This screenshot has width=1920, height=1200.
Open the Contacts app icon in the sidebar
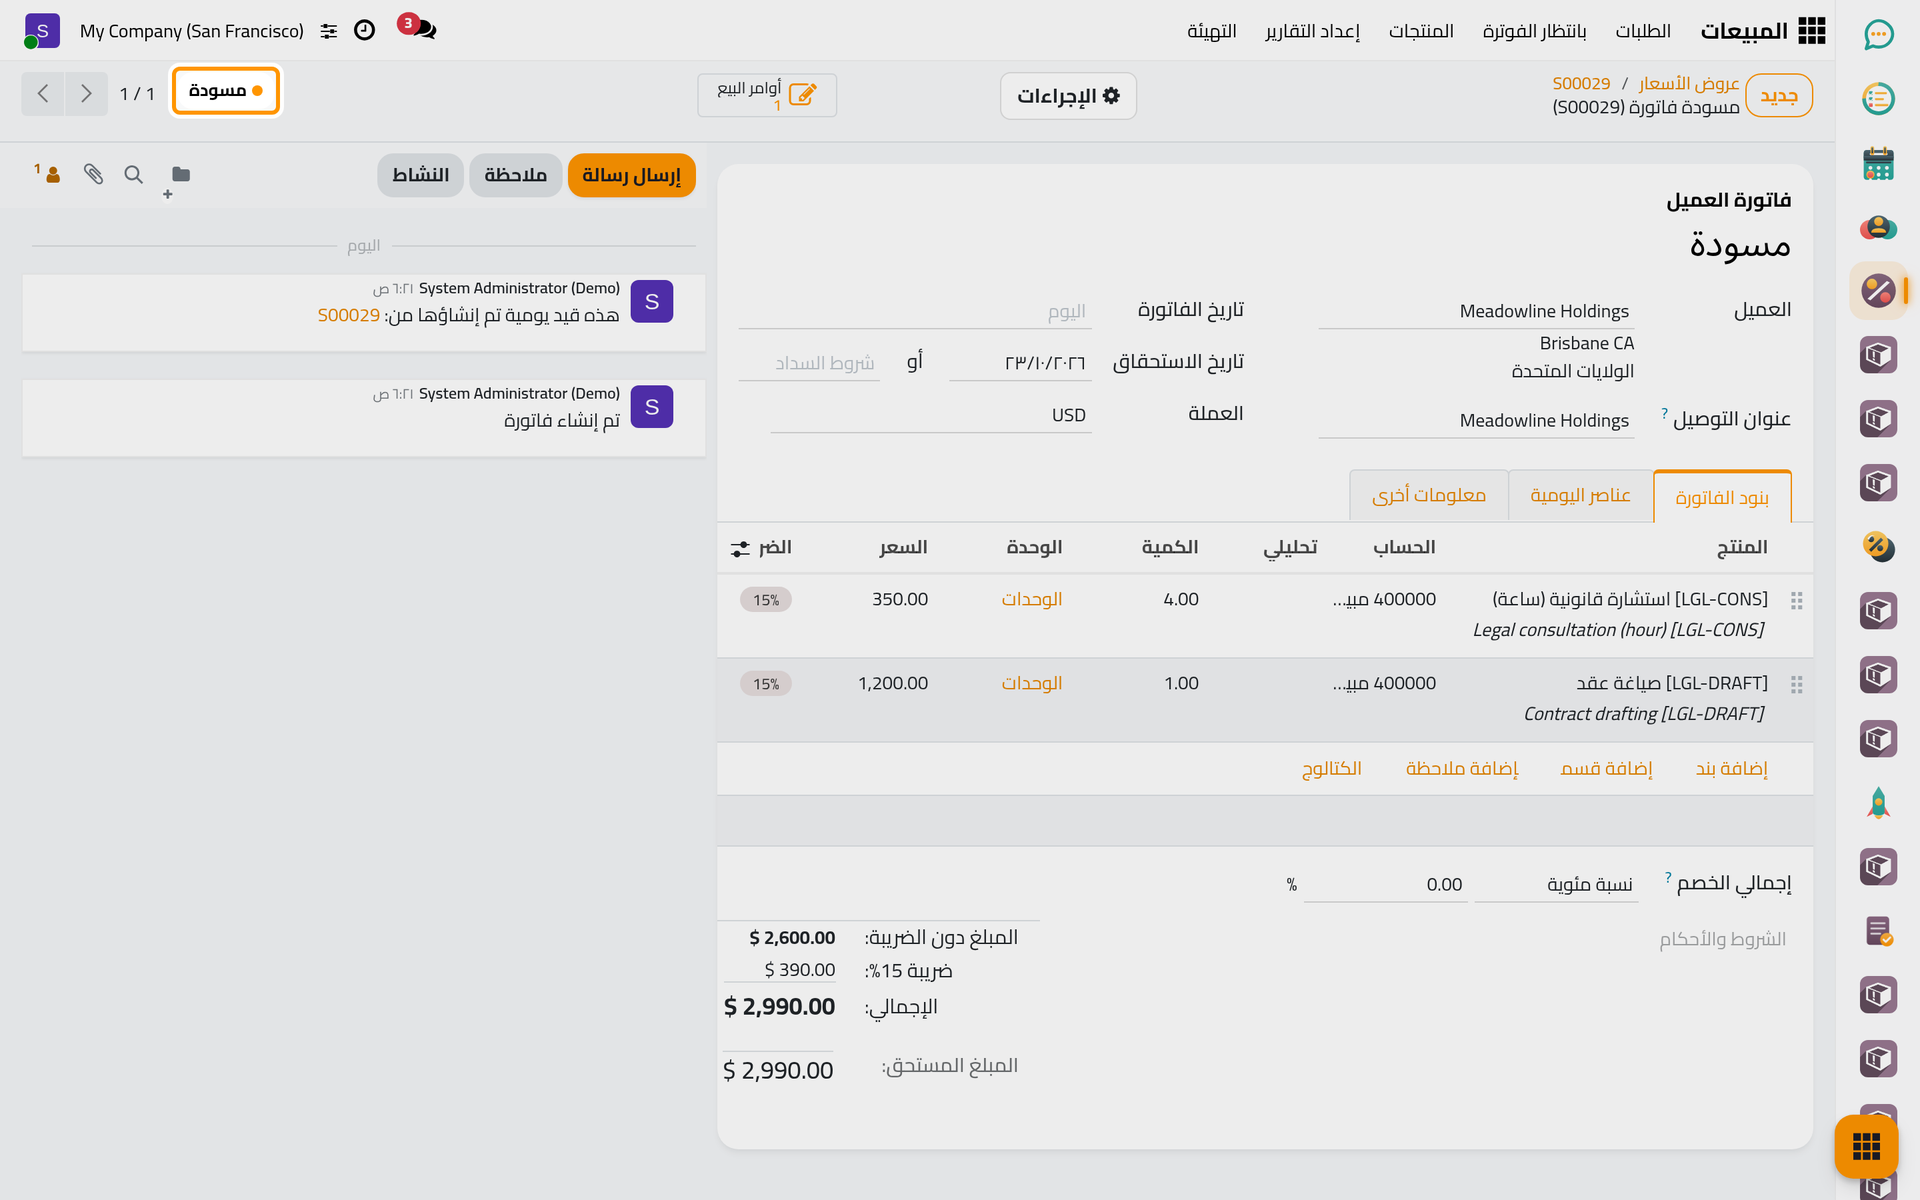pyautogui.click(x=1879, y=227)
